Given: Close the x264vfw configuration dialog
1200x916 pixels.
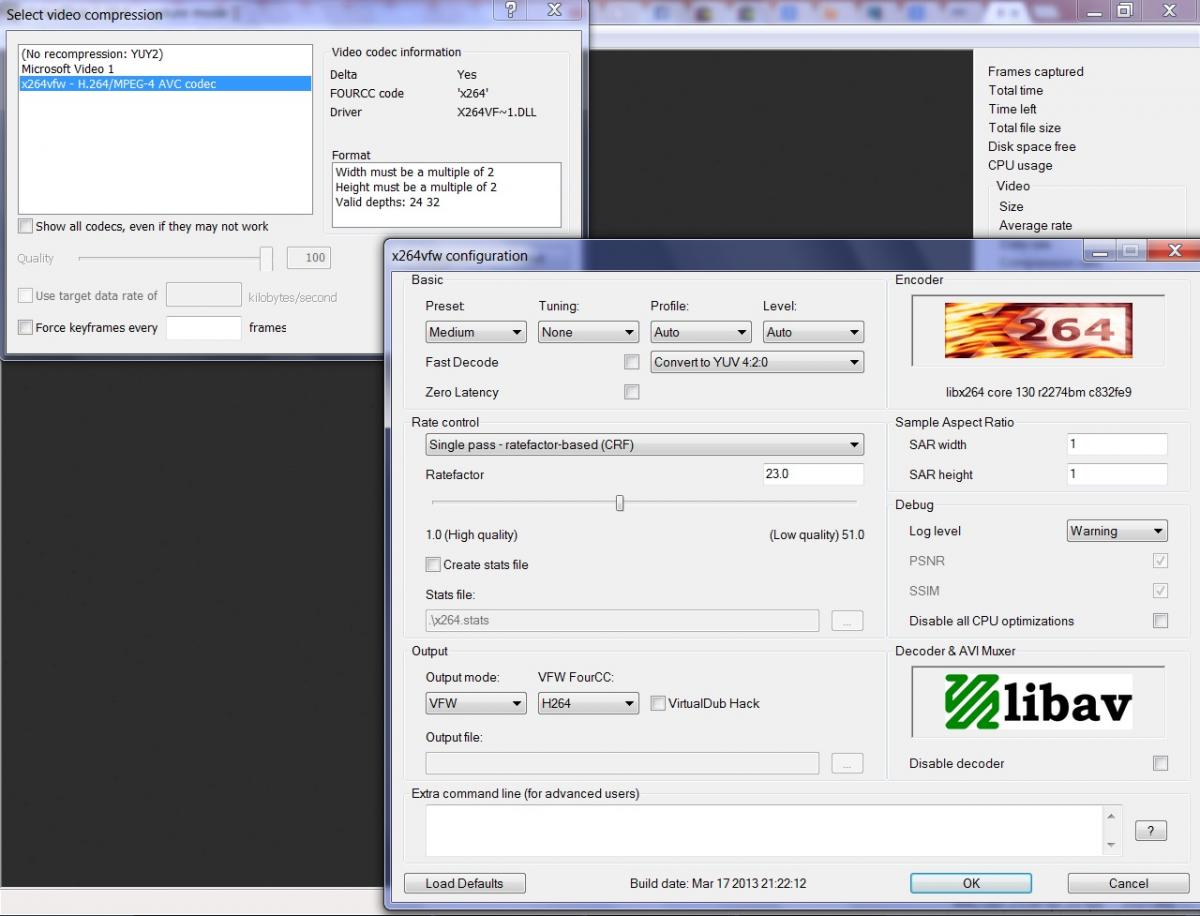Looking at the screenshot, I should point(1174,250).
